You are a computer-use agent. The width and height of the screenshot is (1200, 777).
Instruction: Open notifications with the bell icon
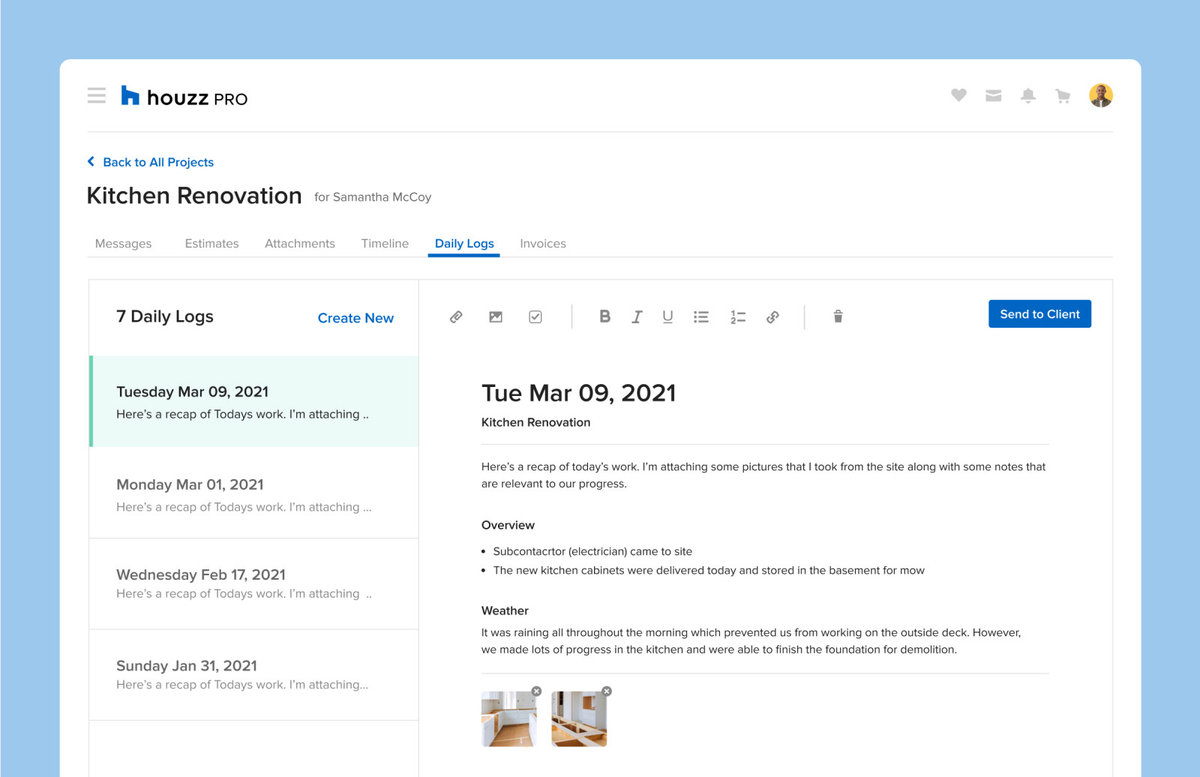[x=1028, y=95]
